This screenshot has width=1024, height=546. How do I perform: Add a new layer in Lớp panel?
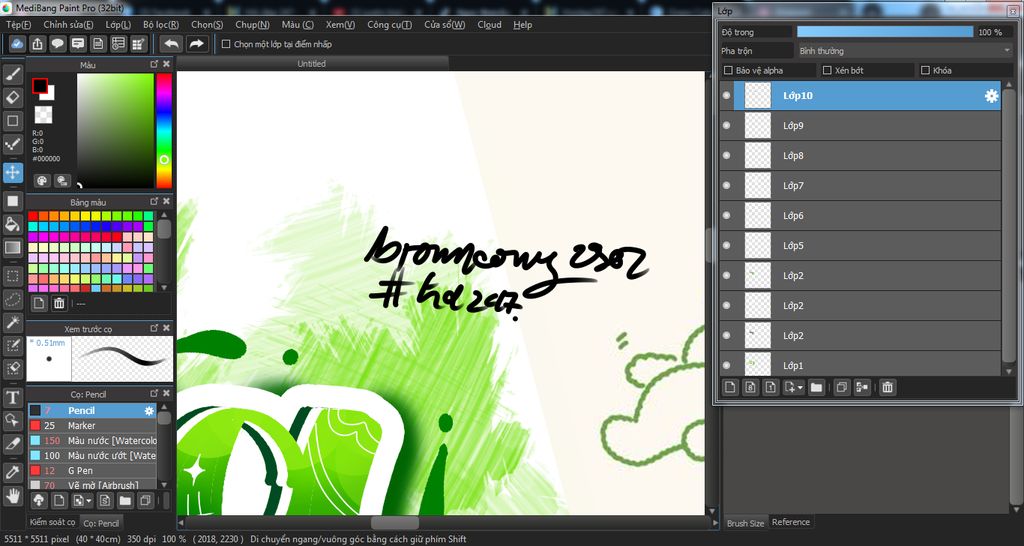point(730,387)
